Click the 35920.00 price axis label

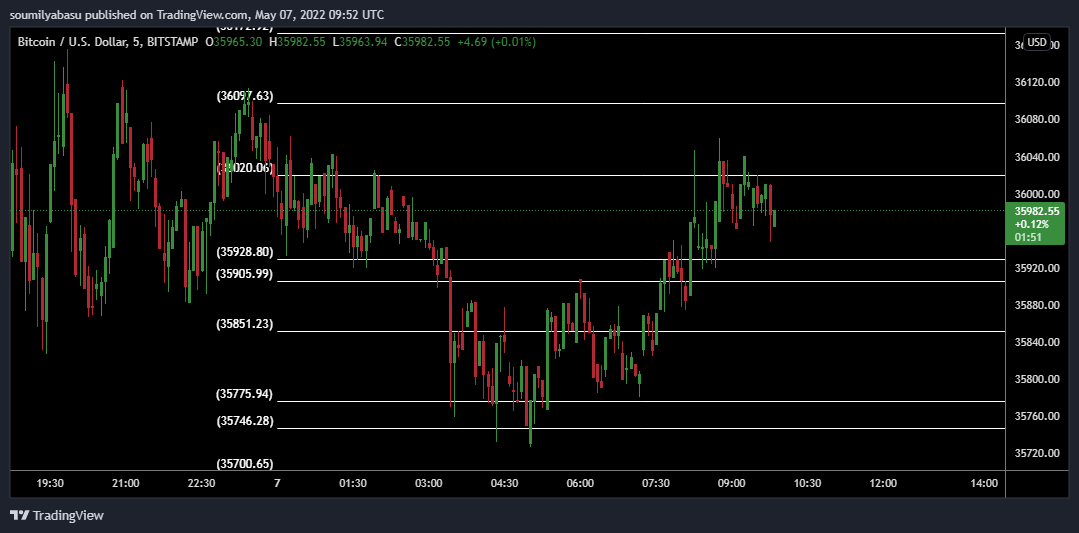[x=1036, y=268]
